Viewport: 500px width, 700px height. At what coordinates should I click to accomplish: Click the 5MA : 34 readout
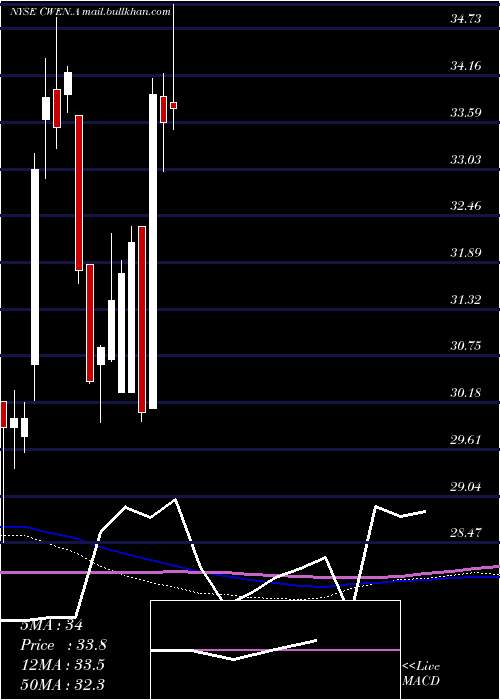click(51, 625)
